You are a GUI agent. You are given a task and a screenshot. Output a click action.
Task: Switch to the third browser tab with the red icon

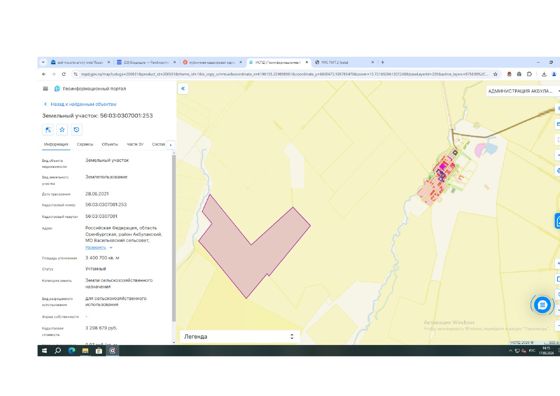pyautogui.click(x=212, y=62)
